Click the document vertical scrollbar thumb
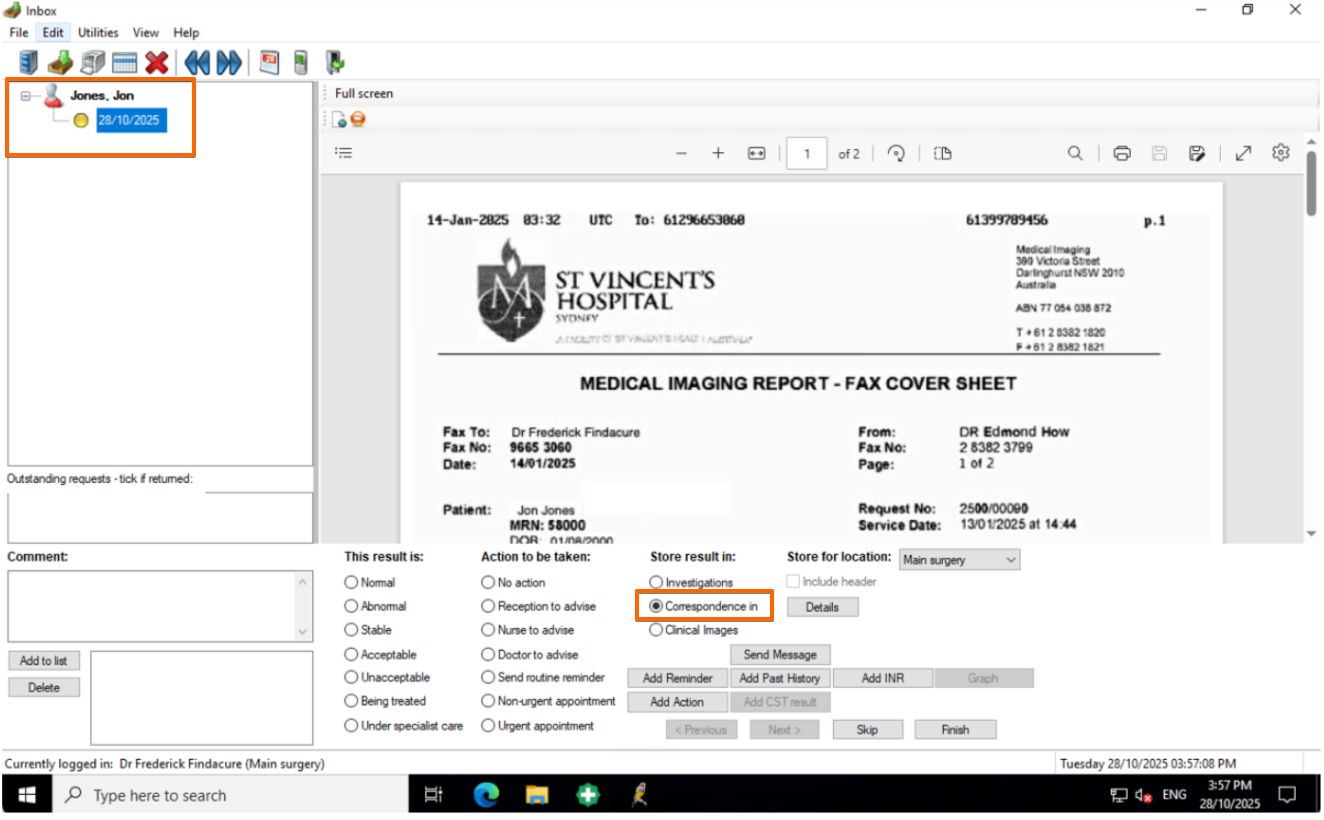 1311,185
